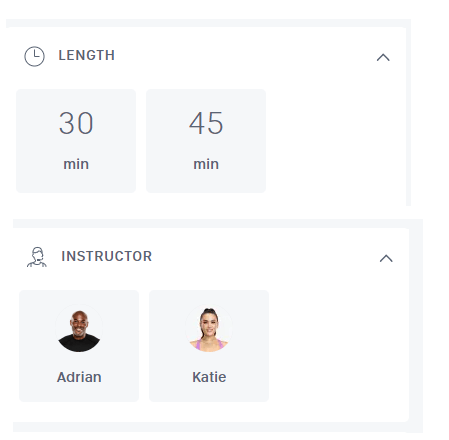This screenshot has width=449, height=440.
Task: Click the large number 30
Action: pos(76,123)
